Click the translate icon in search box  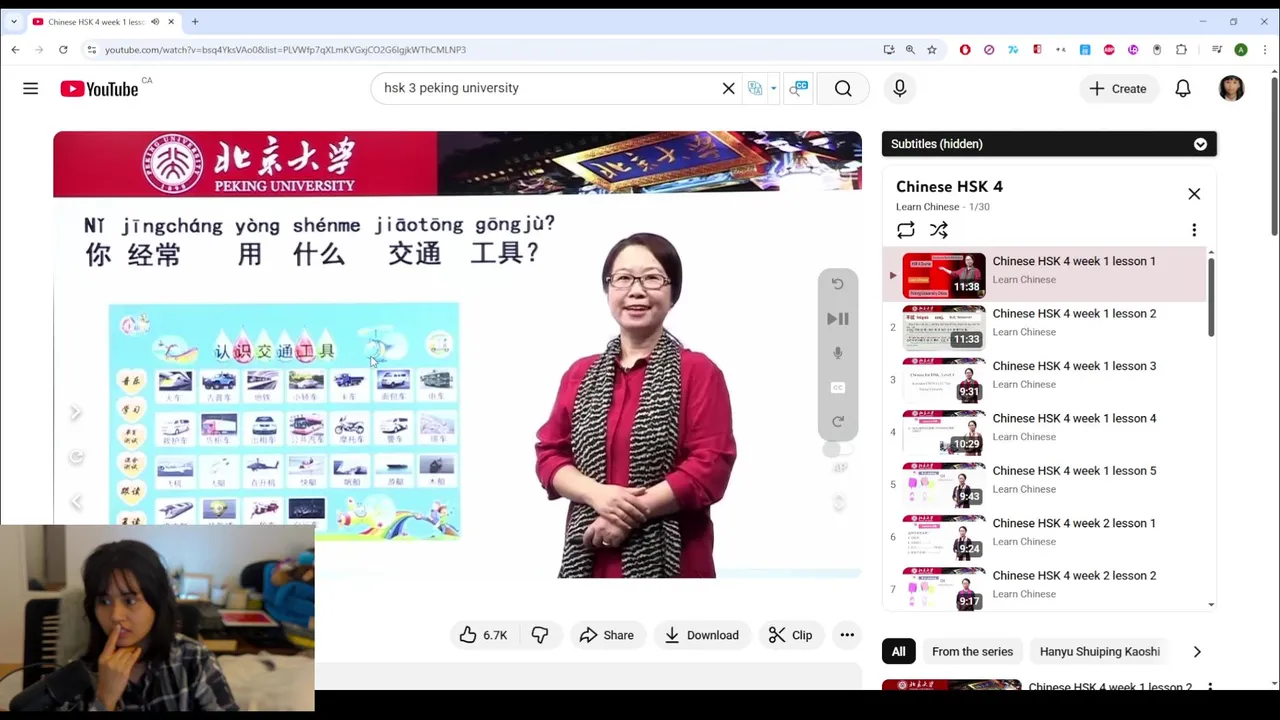click(x=755, y=88)
